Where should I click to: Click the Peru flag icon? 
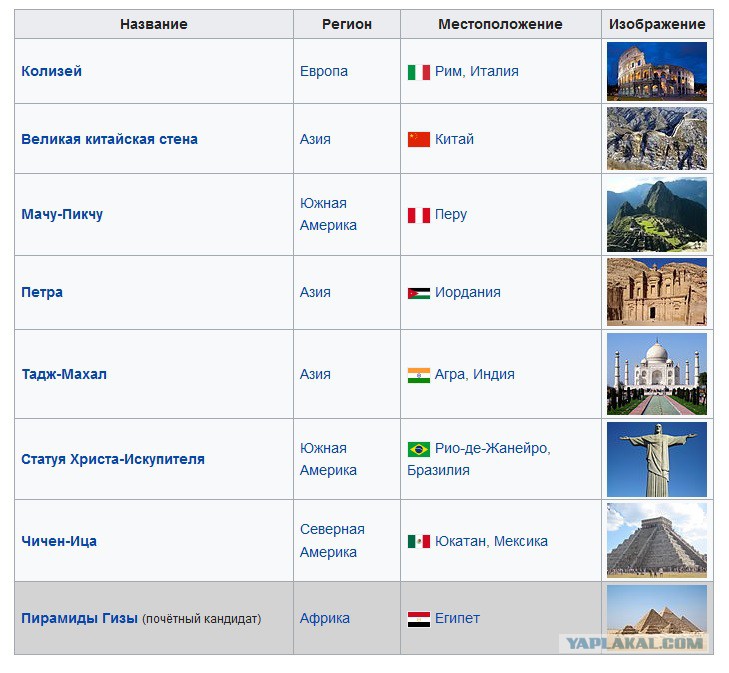[x=418, y=215]
